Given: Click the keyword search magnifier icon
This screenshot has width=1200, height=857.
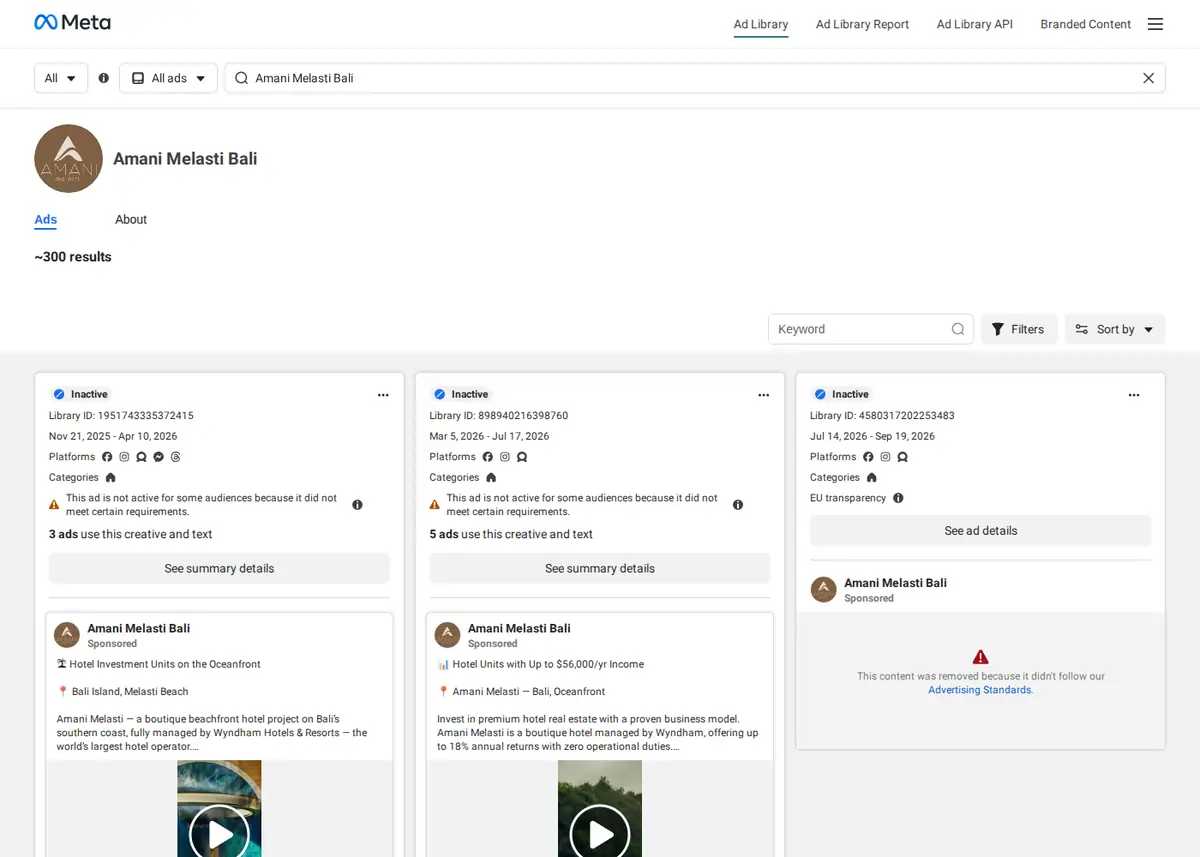Looking at the screenshot, I should 957,329.
